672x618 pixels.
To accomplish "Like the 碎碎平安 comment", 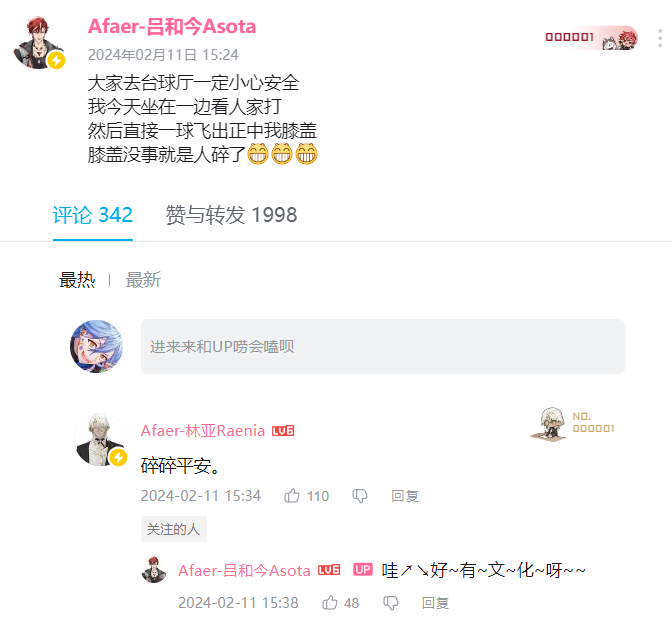I will [x=292, y=495].
